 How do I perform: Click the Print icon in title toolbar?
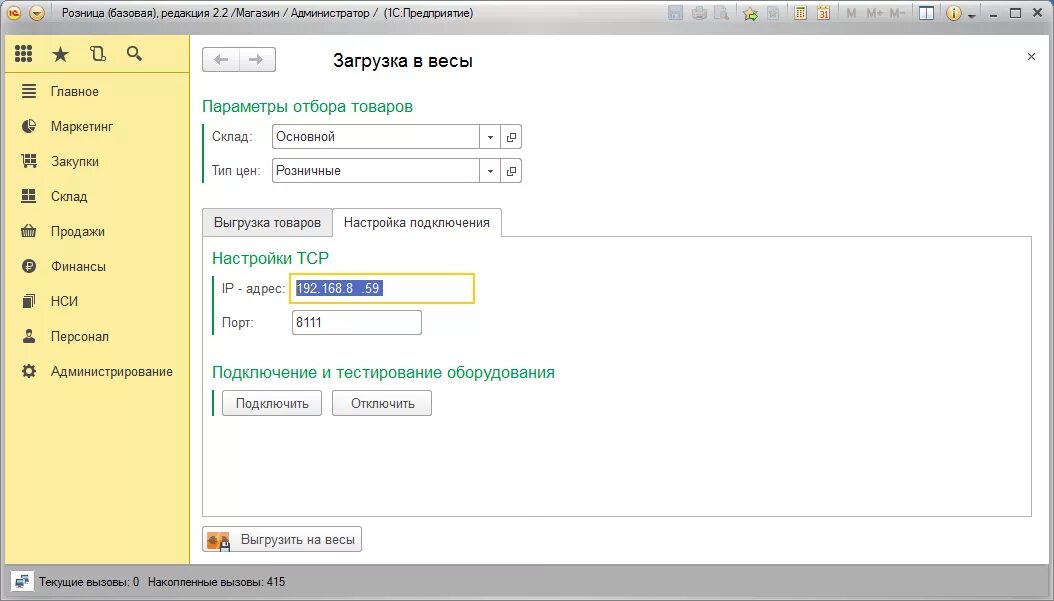pyautogui.click(x=699, y=13)
